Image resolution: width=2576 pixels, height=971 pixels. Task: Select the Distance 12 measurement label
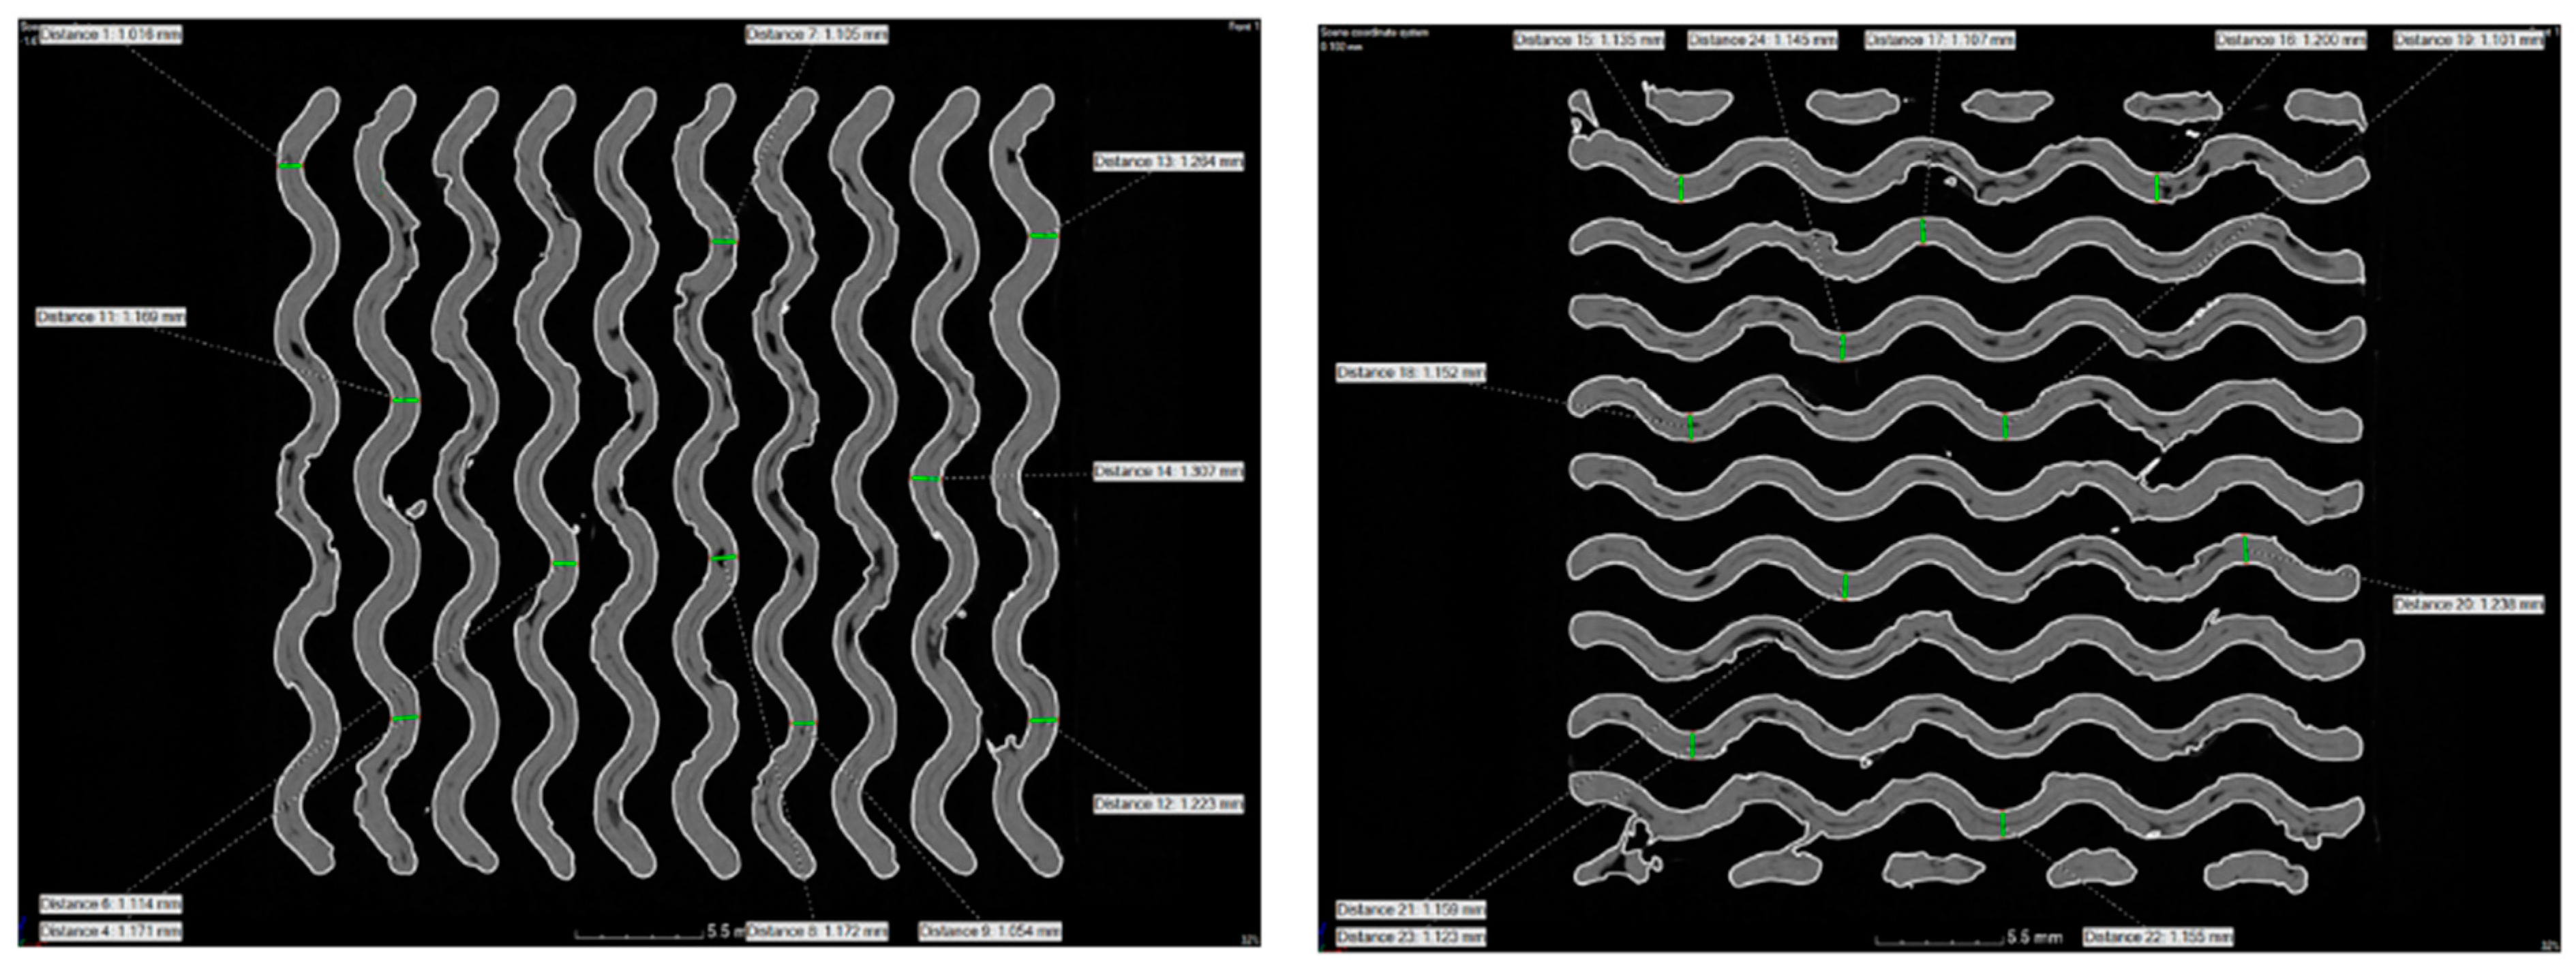[1168, 804]
